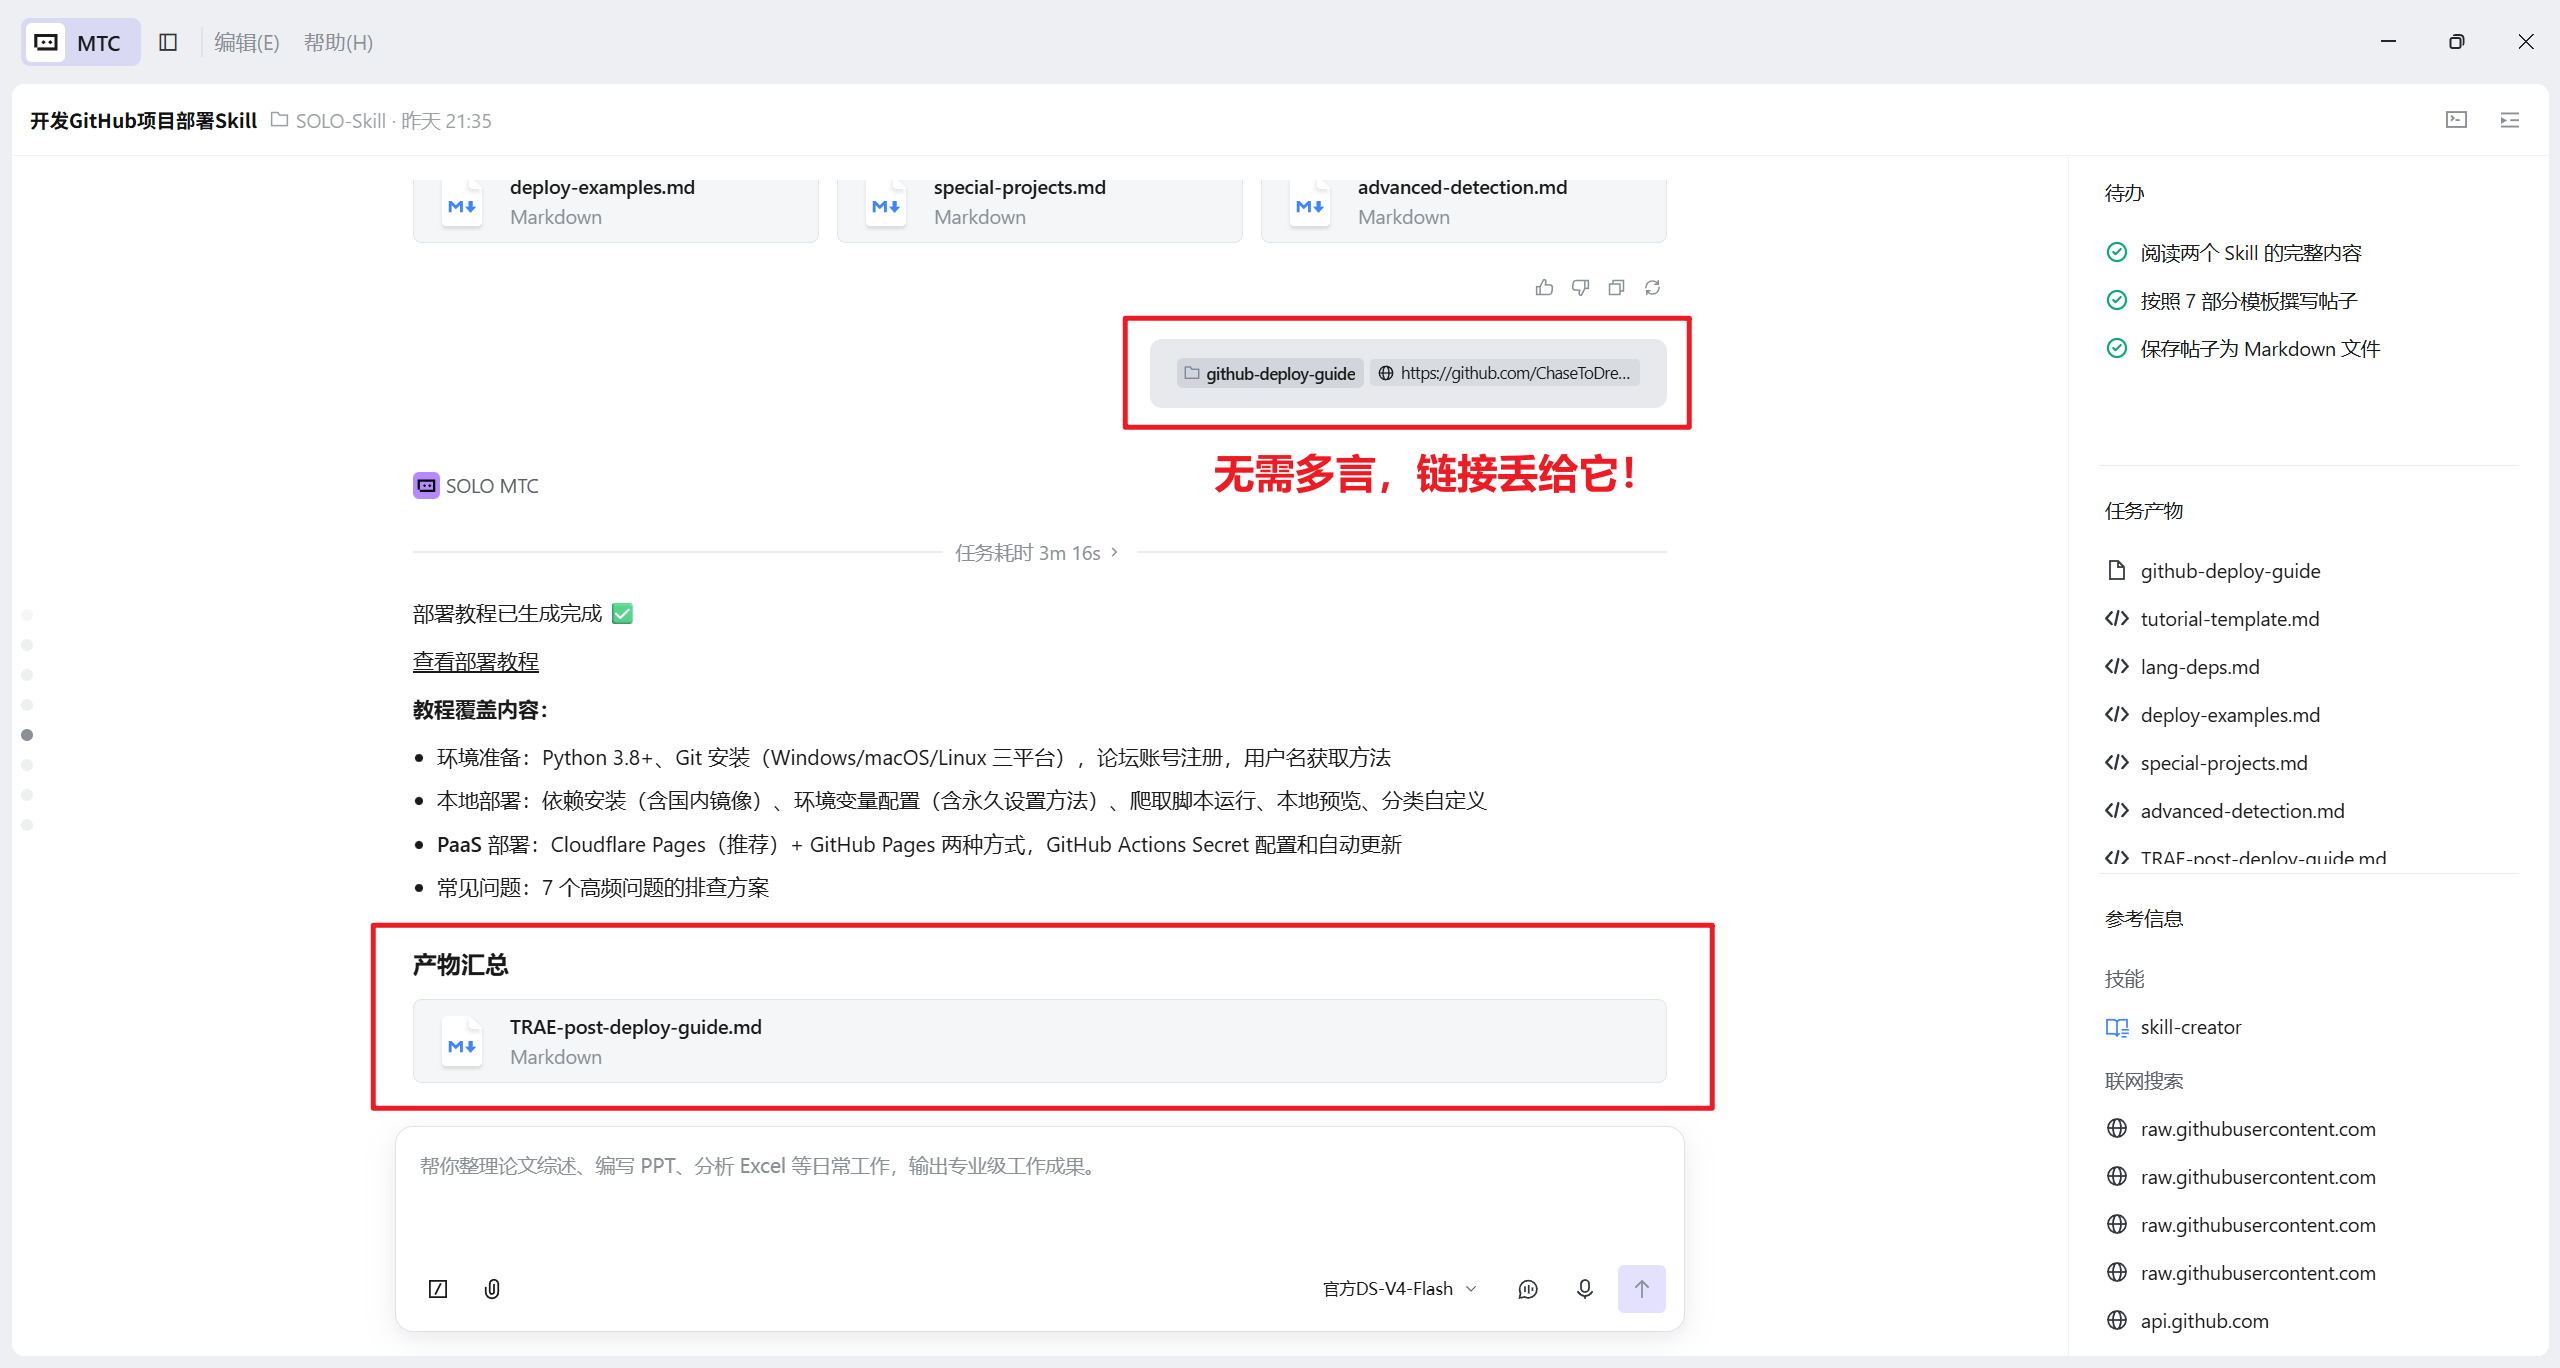Click the 待办 section heading
Screen dimensions: 2560x1368
click(2125, 192)
